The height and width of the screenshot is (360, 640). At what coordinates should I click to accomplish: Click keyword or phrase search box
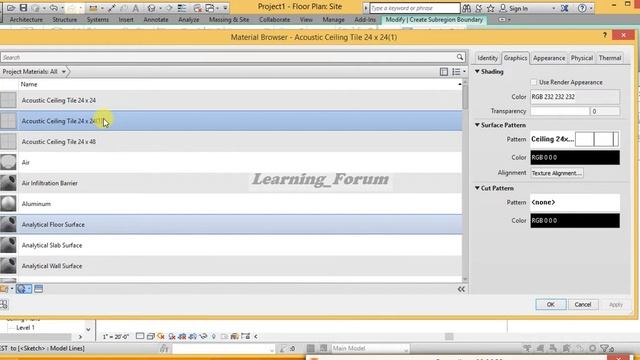(x=415, y=8)
